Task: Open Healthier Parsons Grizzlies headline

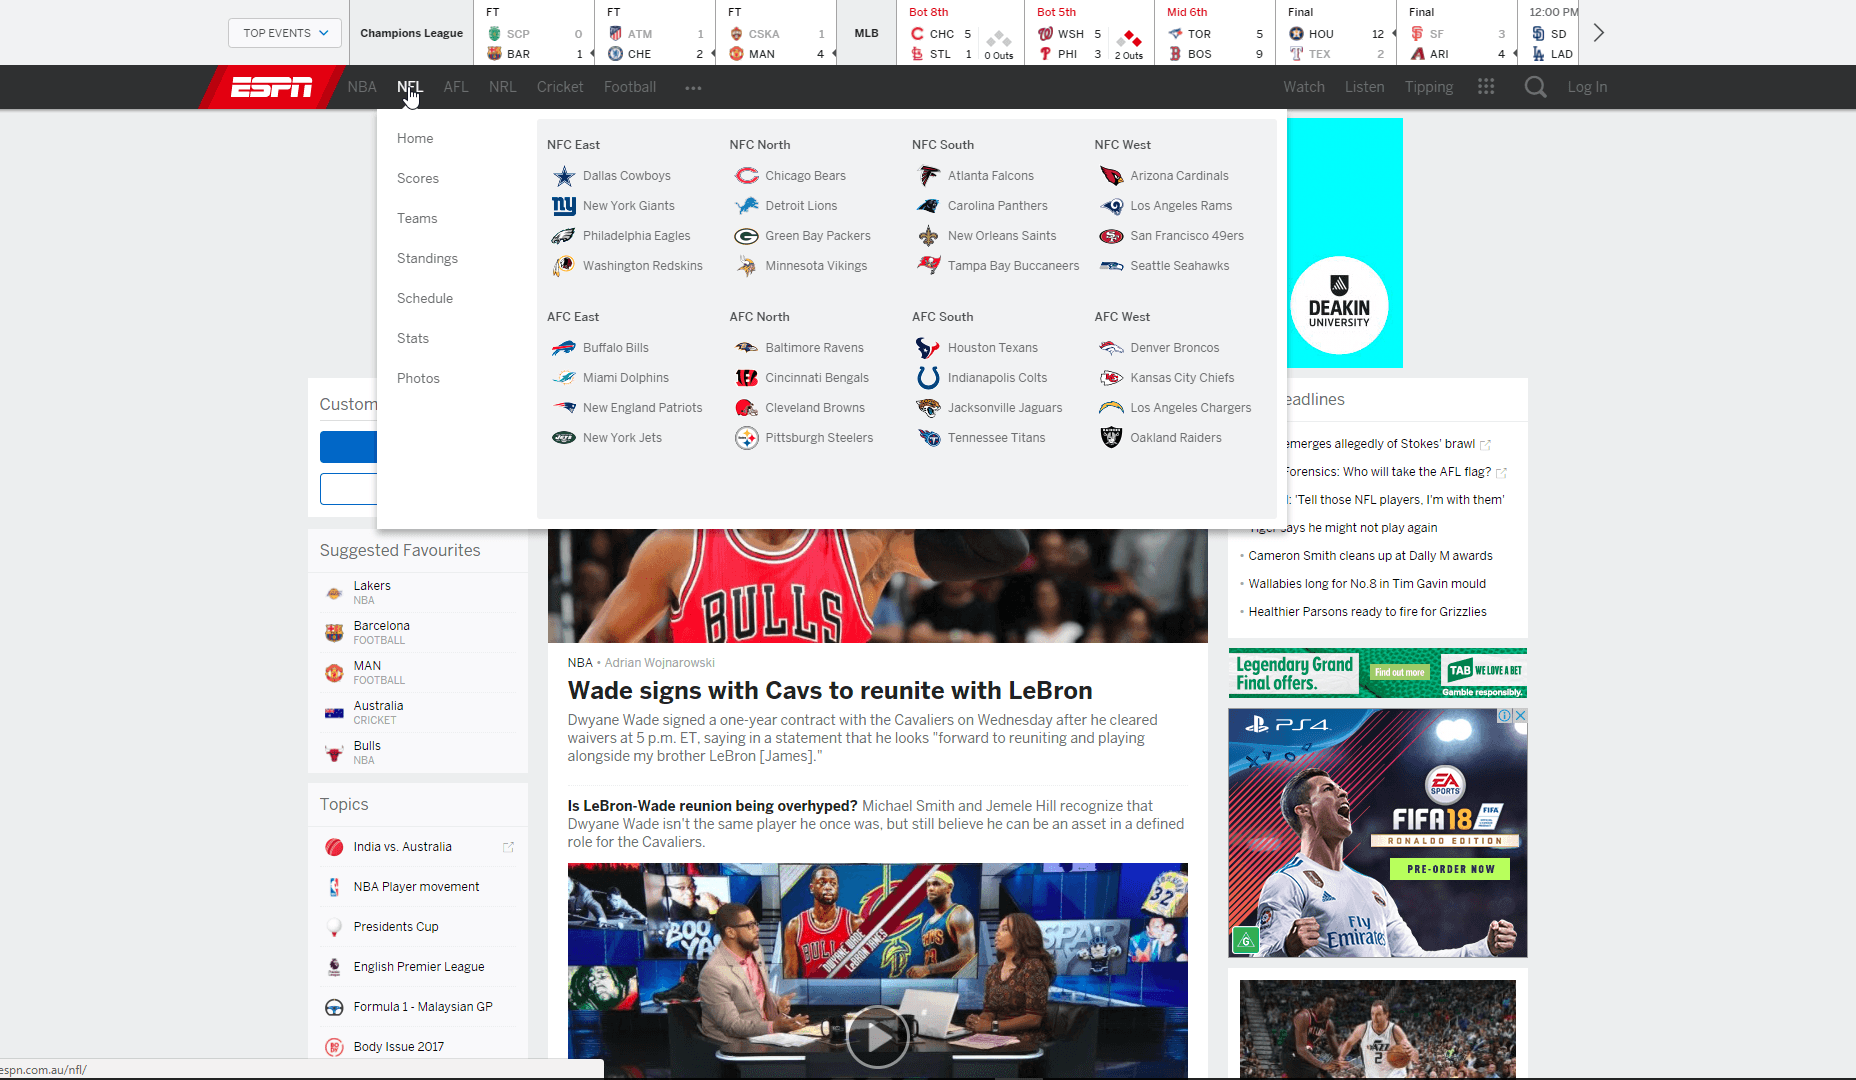Action: coord(1367,612)
